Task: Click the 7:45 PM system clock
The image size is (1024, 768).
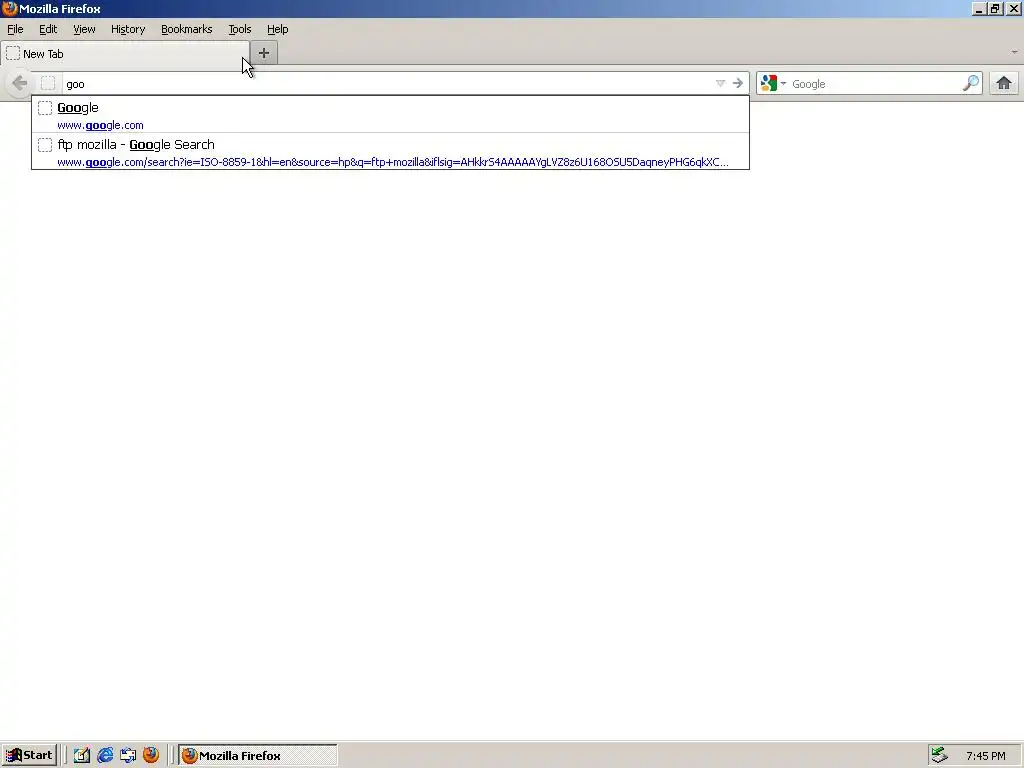Action: click(x=985, y=756)
